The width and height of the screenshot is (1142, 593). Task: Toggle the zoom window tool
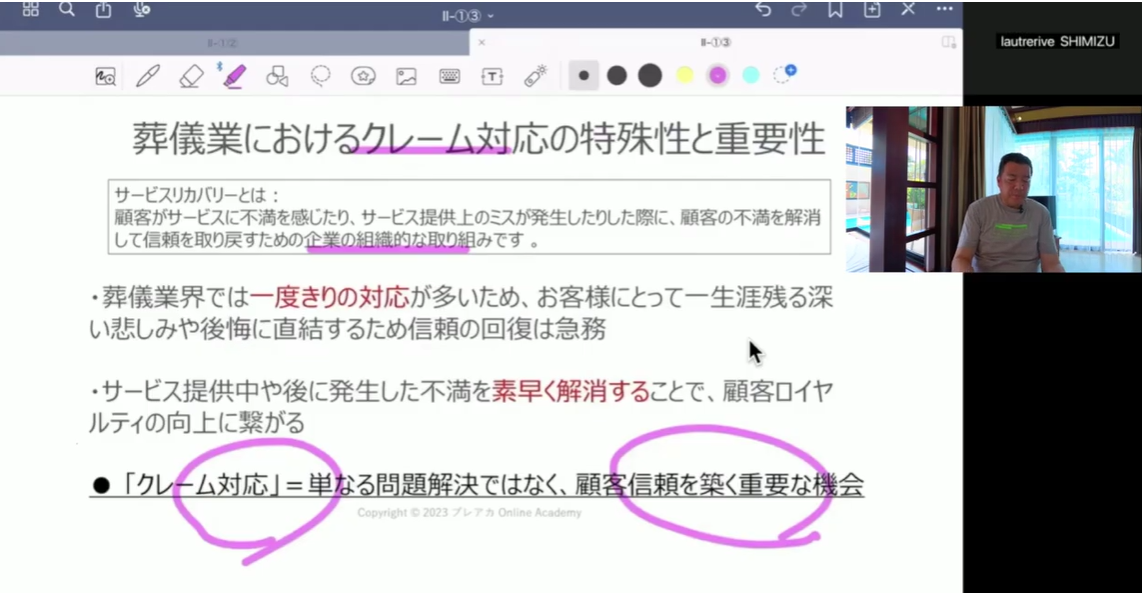(105, 76)
